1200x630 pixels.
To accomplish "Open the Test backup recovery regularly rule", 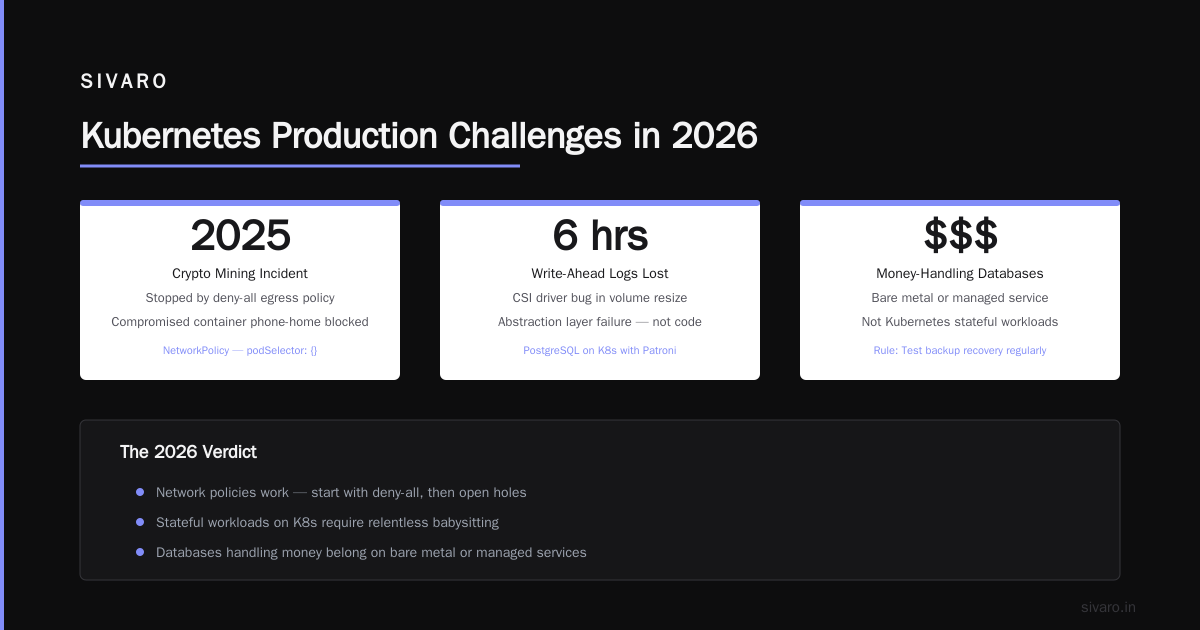I will (960, 351).
